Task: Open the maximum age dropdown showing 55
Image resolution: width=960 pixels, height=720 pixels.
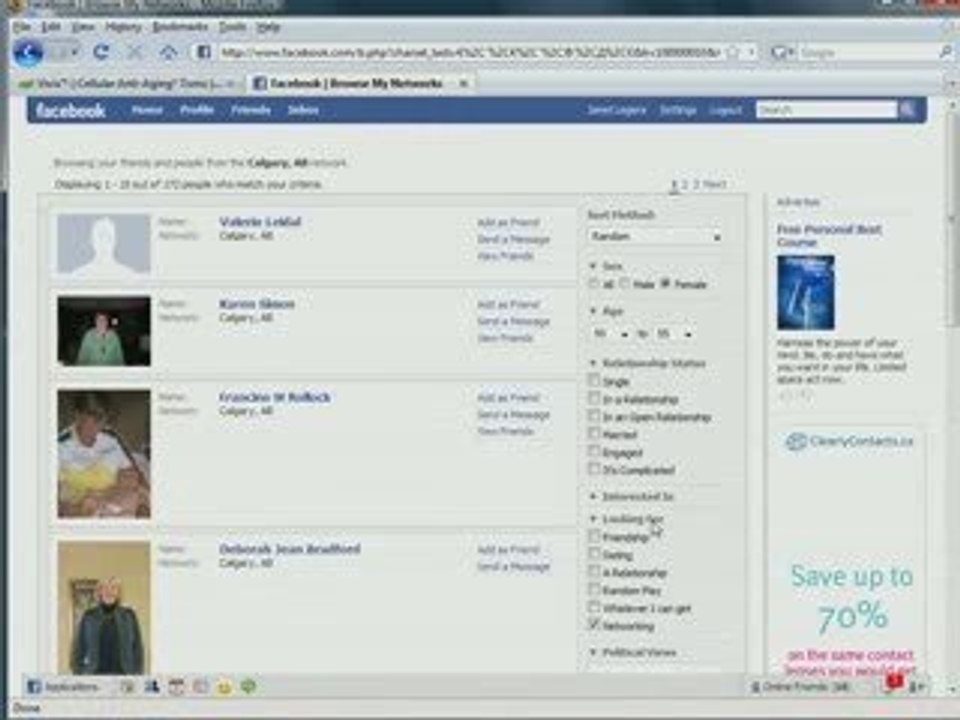Action: [673, 334]
